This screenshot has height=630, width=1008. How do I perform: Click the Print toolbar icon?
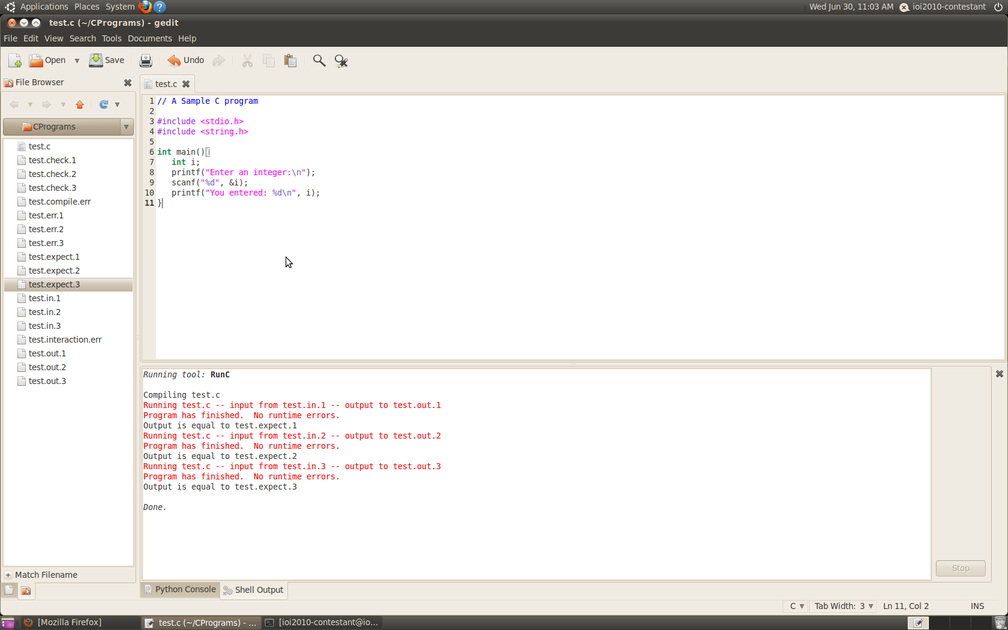tap(146, 60)
